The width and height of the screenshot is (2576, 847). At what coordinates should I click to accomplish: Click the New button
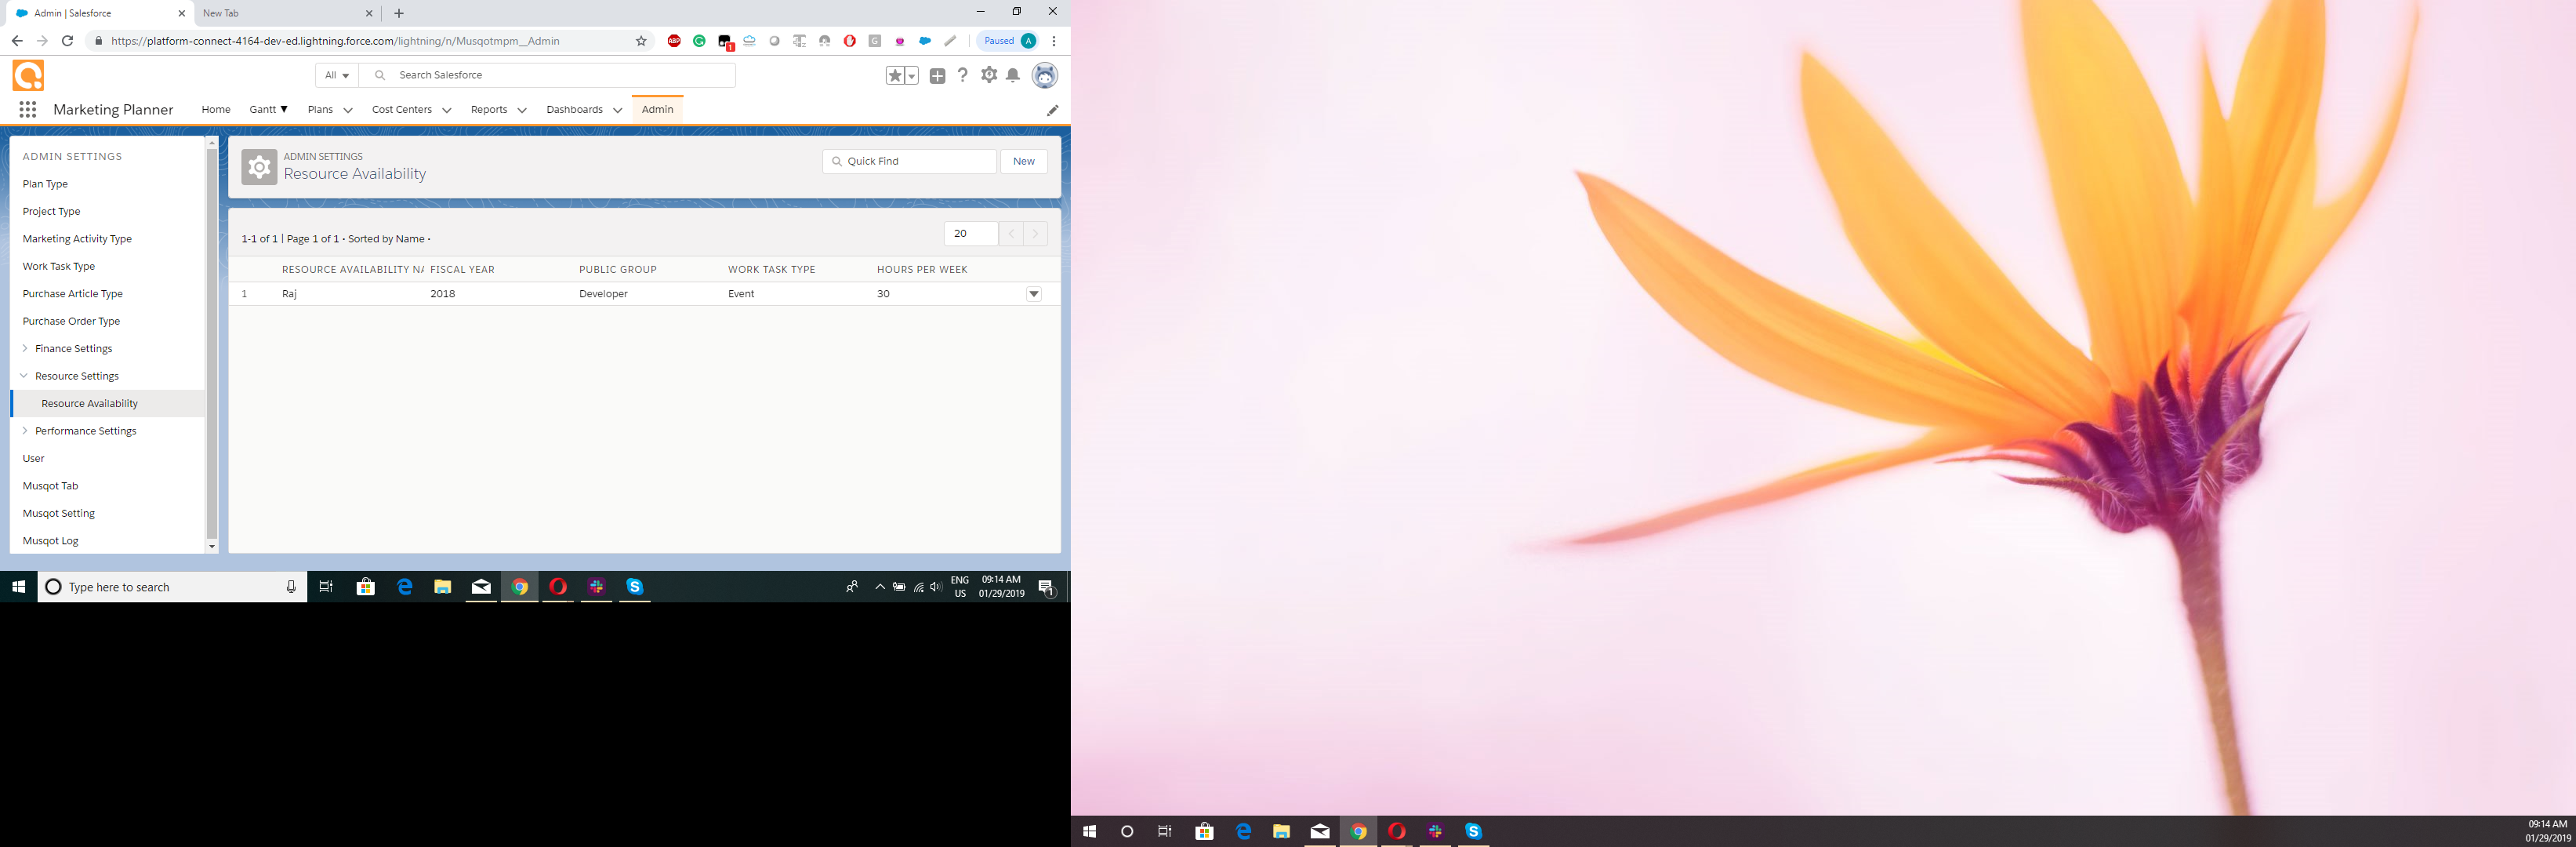(1023, 161)
